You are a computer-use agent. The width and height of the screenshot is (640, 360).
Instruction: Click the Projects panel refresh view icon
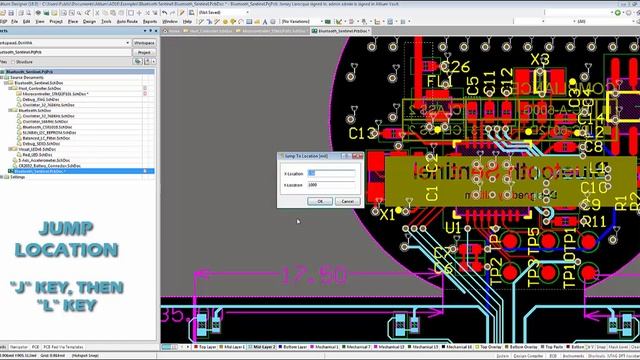138,61
